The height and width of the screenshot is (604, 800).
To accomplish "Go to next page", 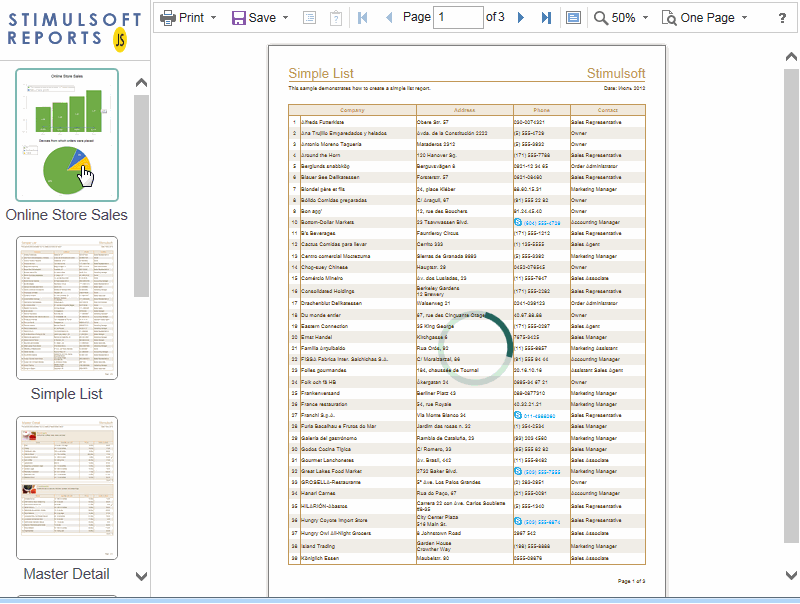I will click(x=520, y=18).
